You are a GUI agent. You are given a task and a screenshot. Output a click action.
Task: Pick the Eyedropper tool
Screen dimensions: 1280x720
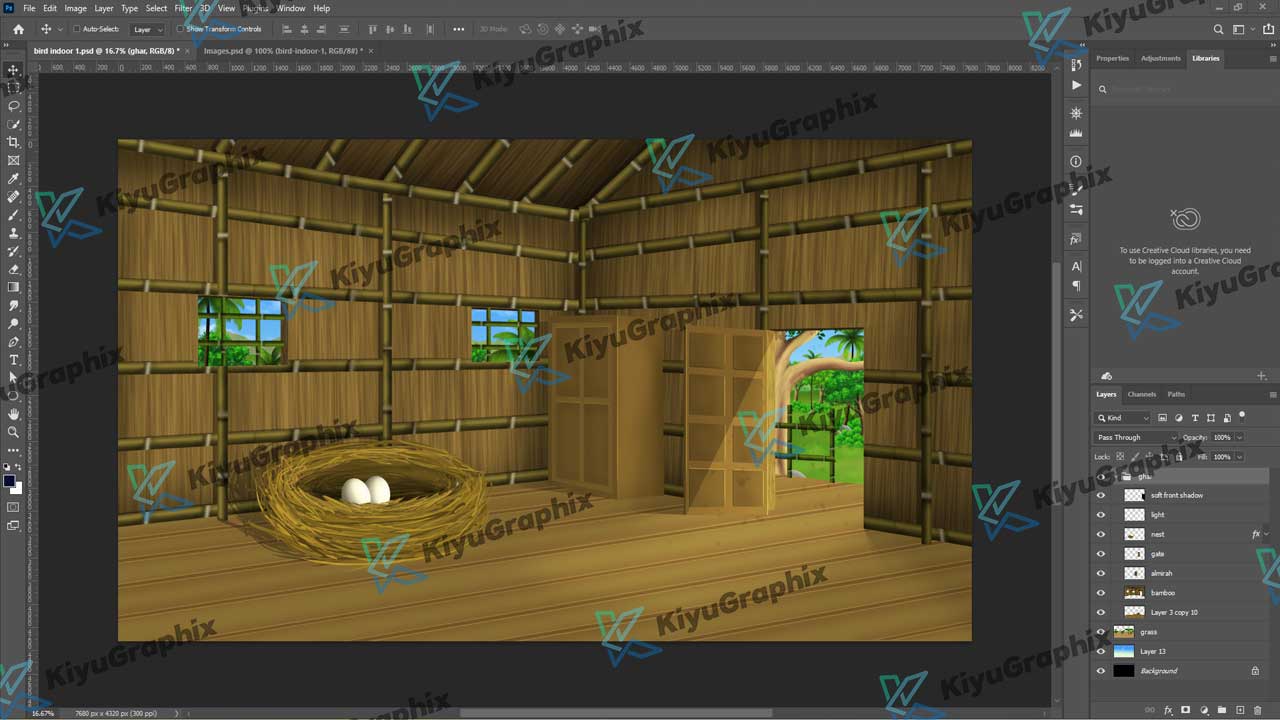(x=14, y=179)
